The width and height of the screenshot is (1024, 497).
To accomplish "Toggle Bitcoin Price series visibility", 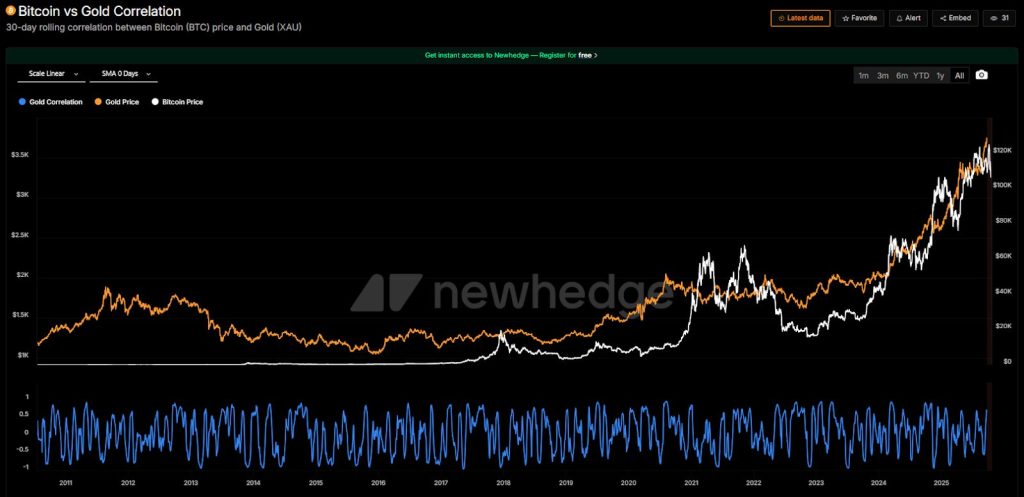I will (x=176, y=102).
